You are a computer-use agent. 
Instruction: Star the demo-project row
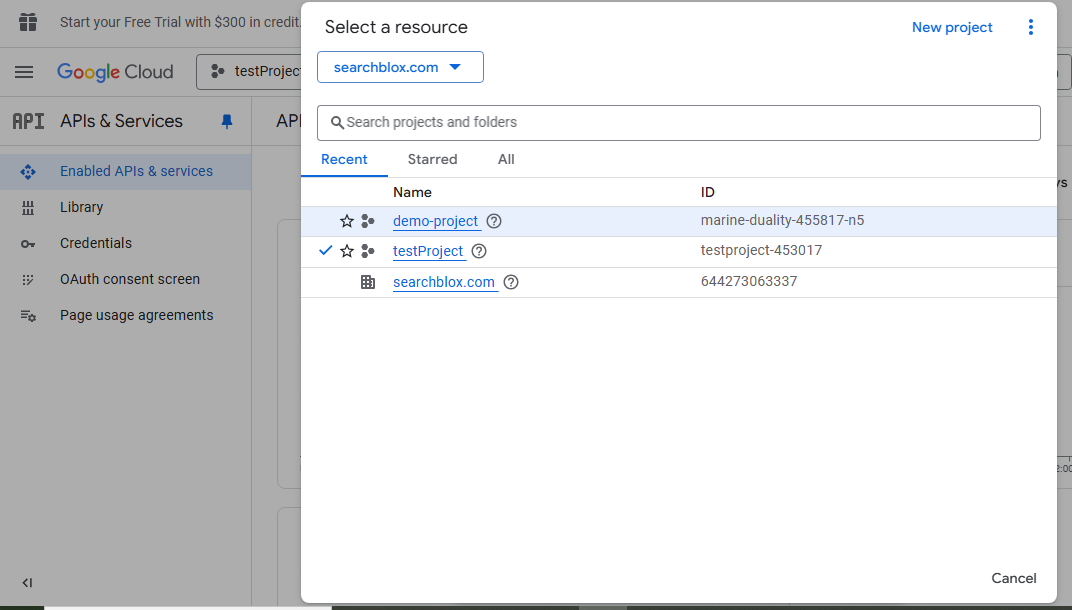347,221
